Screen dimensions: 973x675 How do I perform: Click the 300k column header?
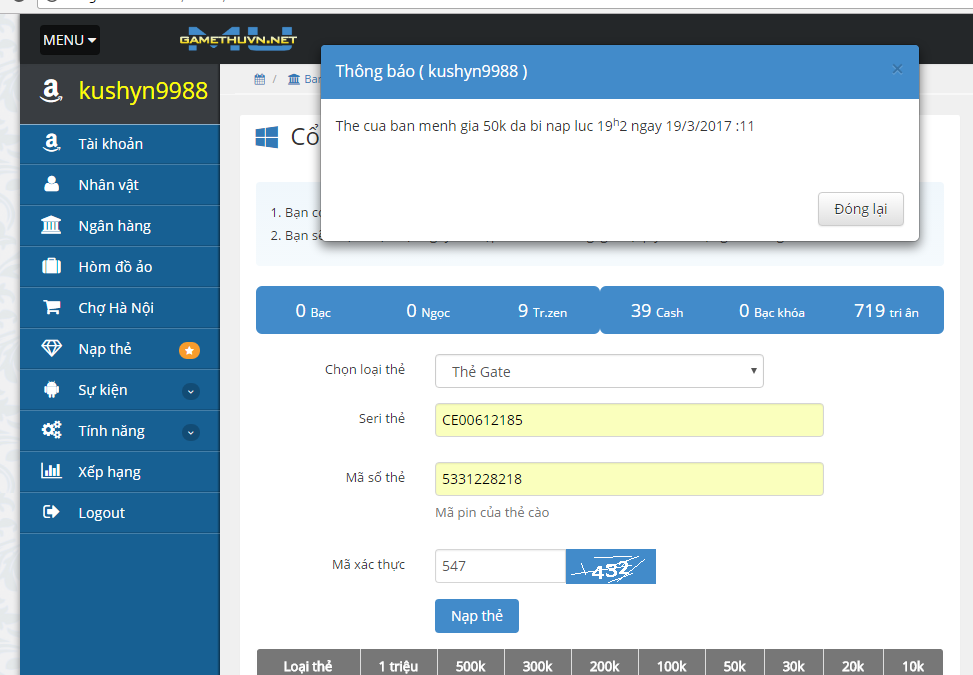(x=538, y=665)
